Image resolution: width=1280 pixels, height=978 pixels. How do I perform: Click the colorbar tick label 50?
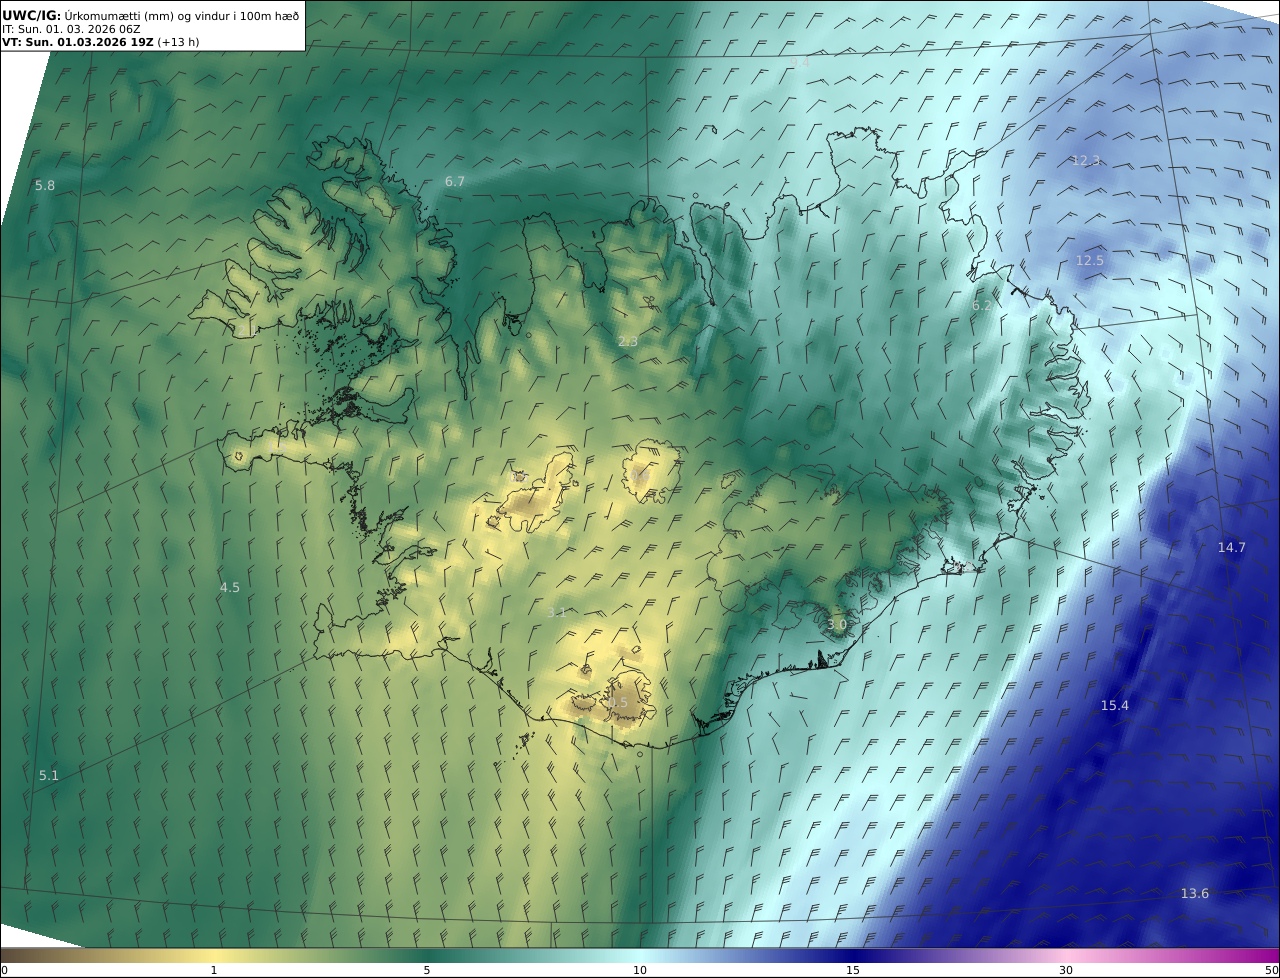1272,970
